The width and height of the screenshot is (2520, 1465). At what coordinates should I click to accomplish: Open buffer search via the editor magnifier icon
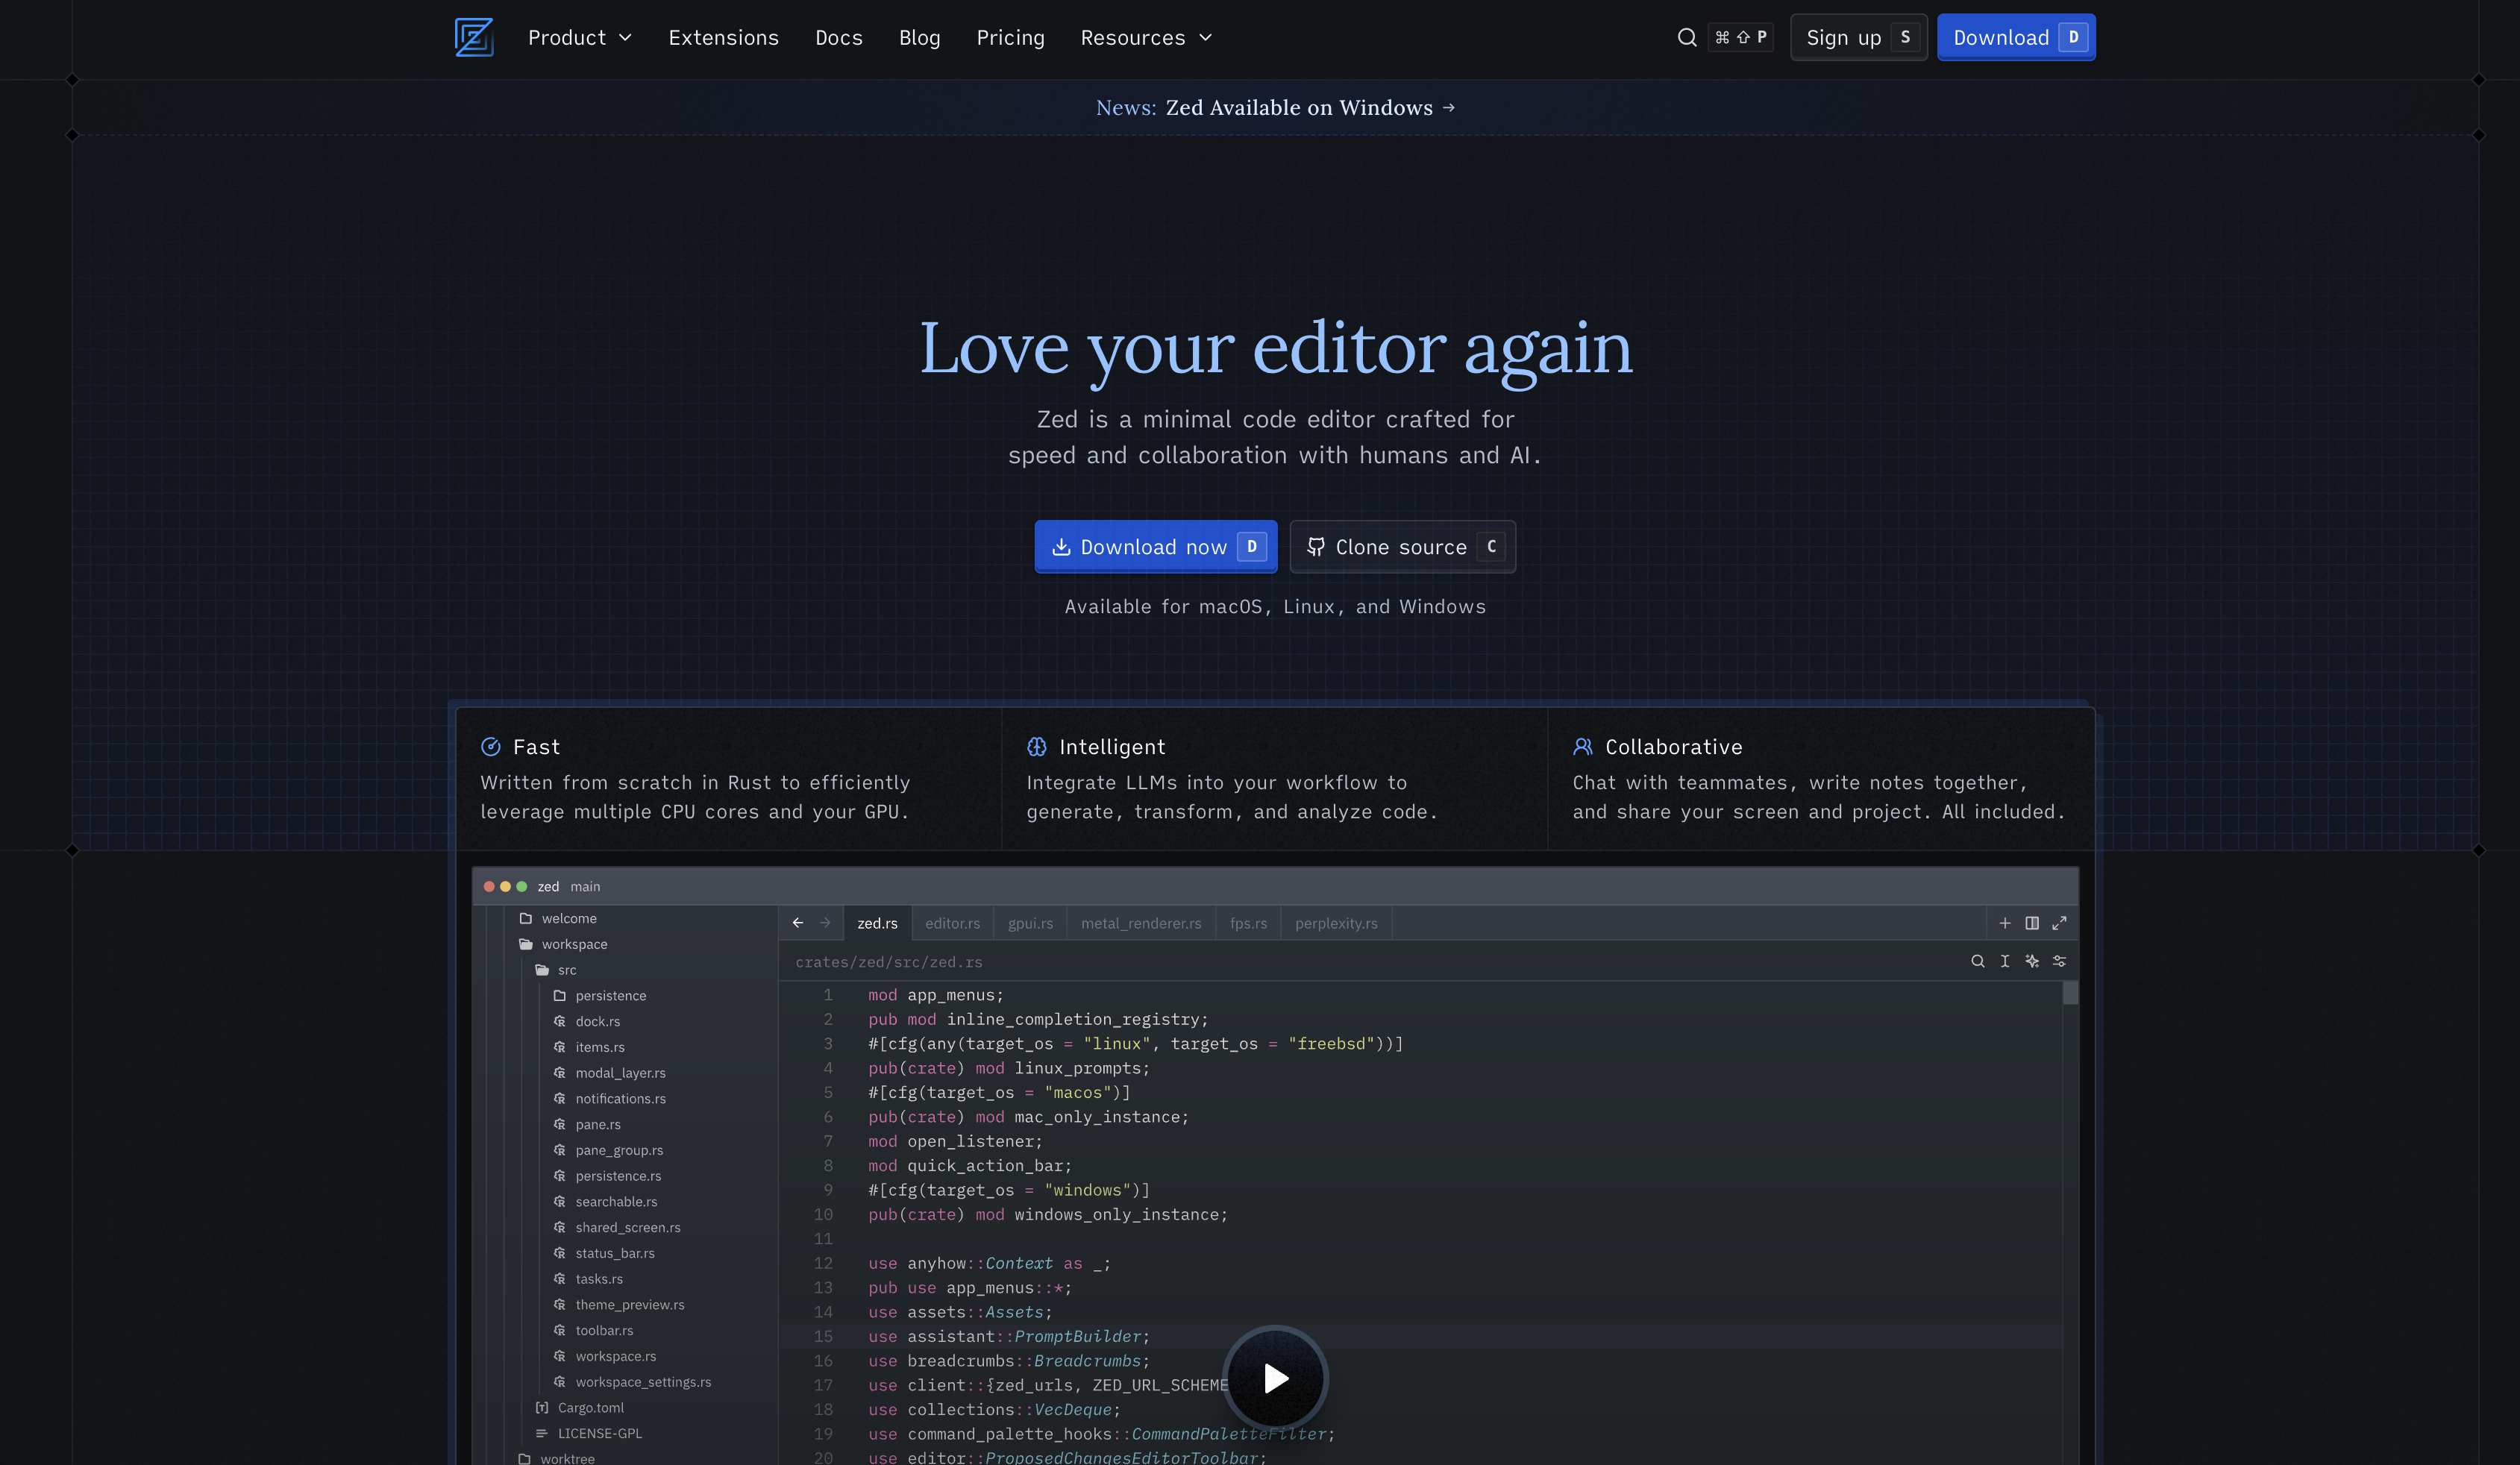point(1978,961)
